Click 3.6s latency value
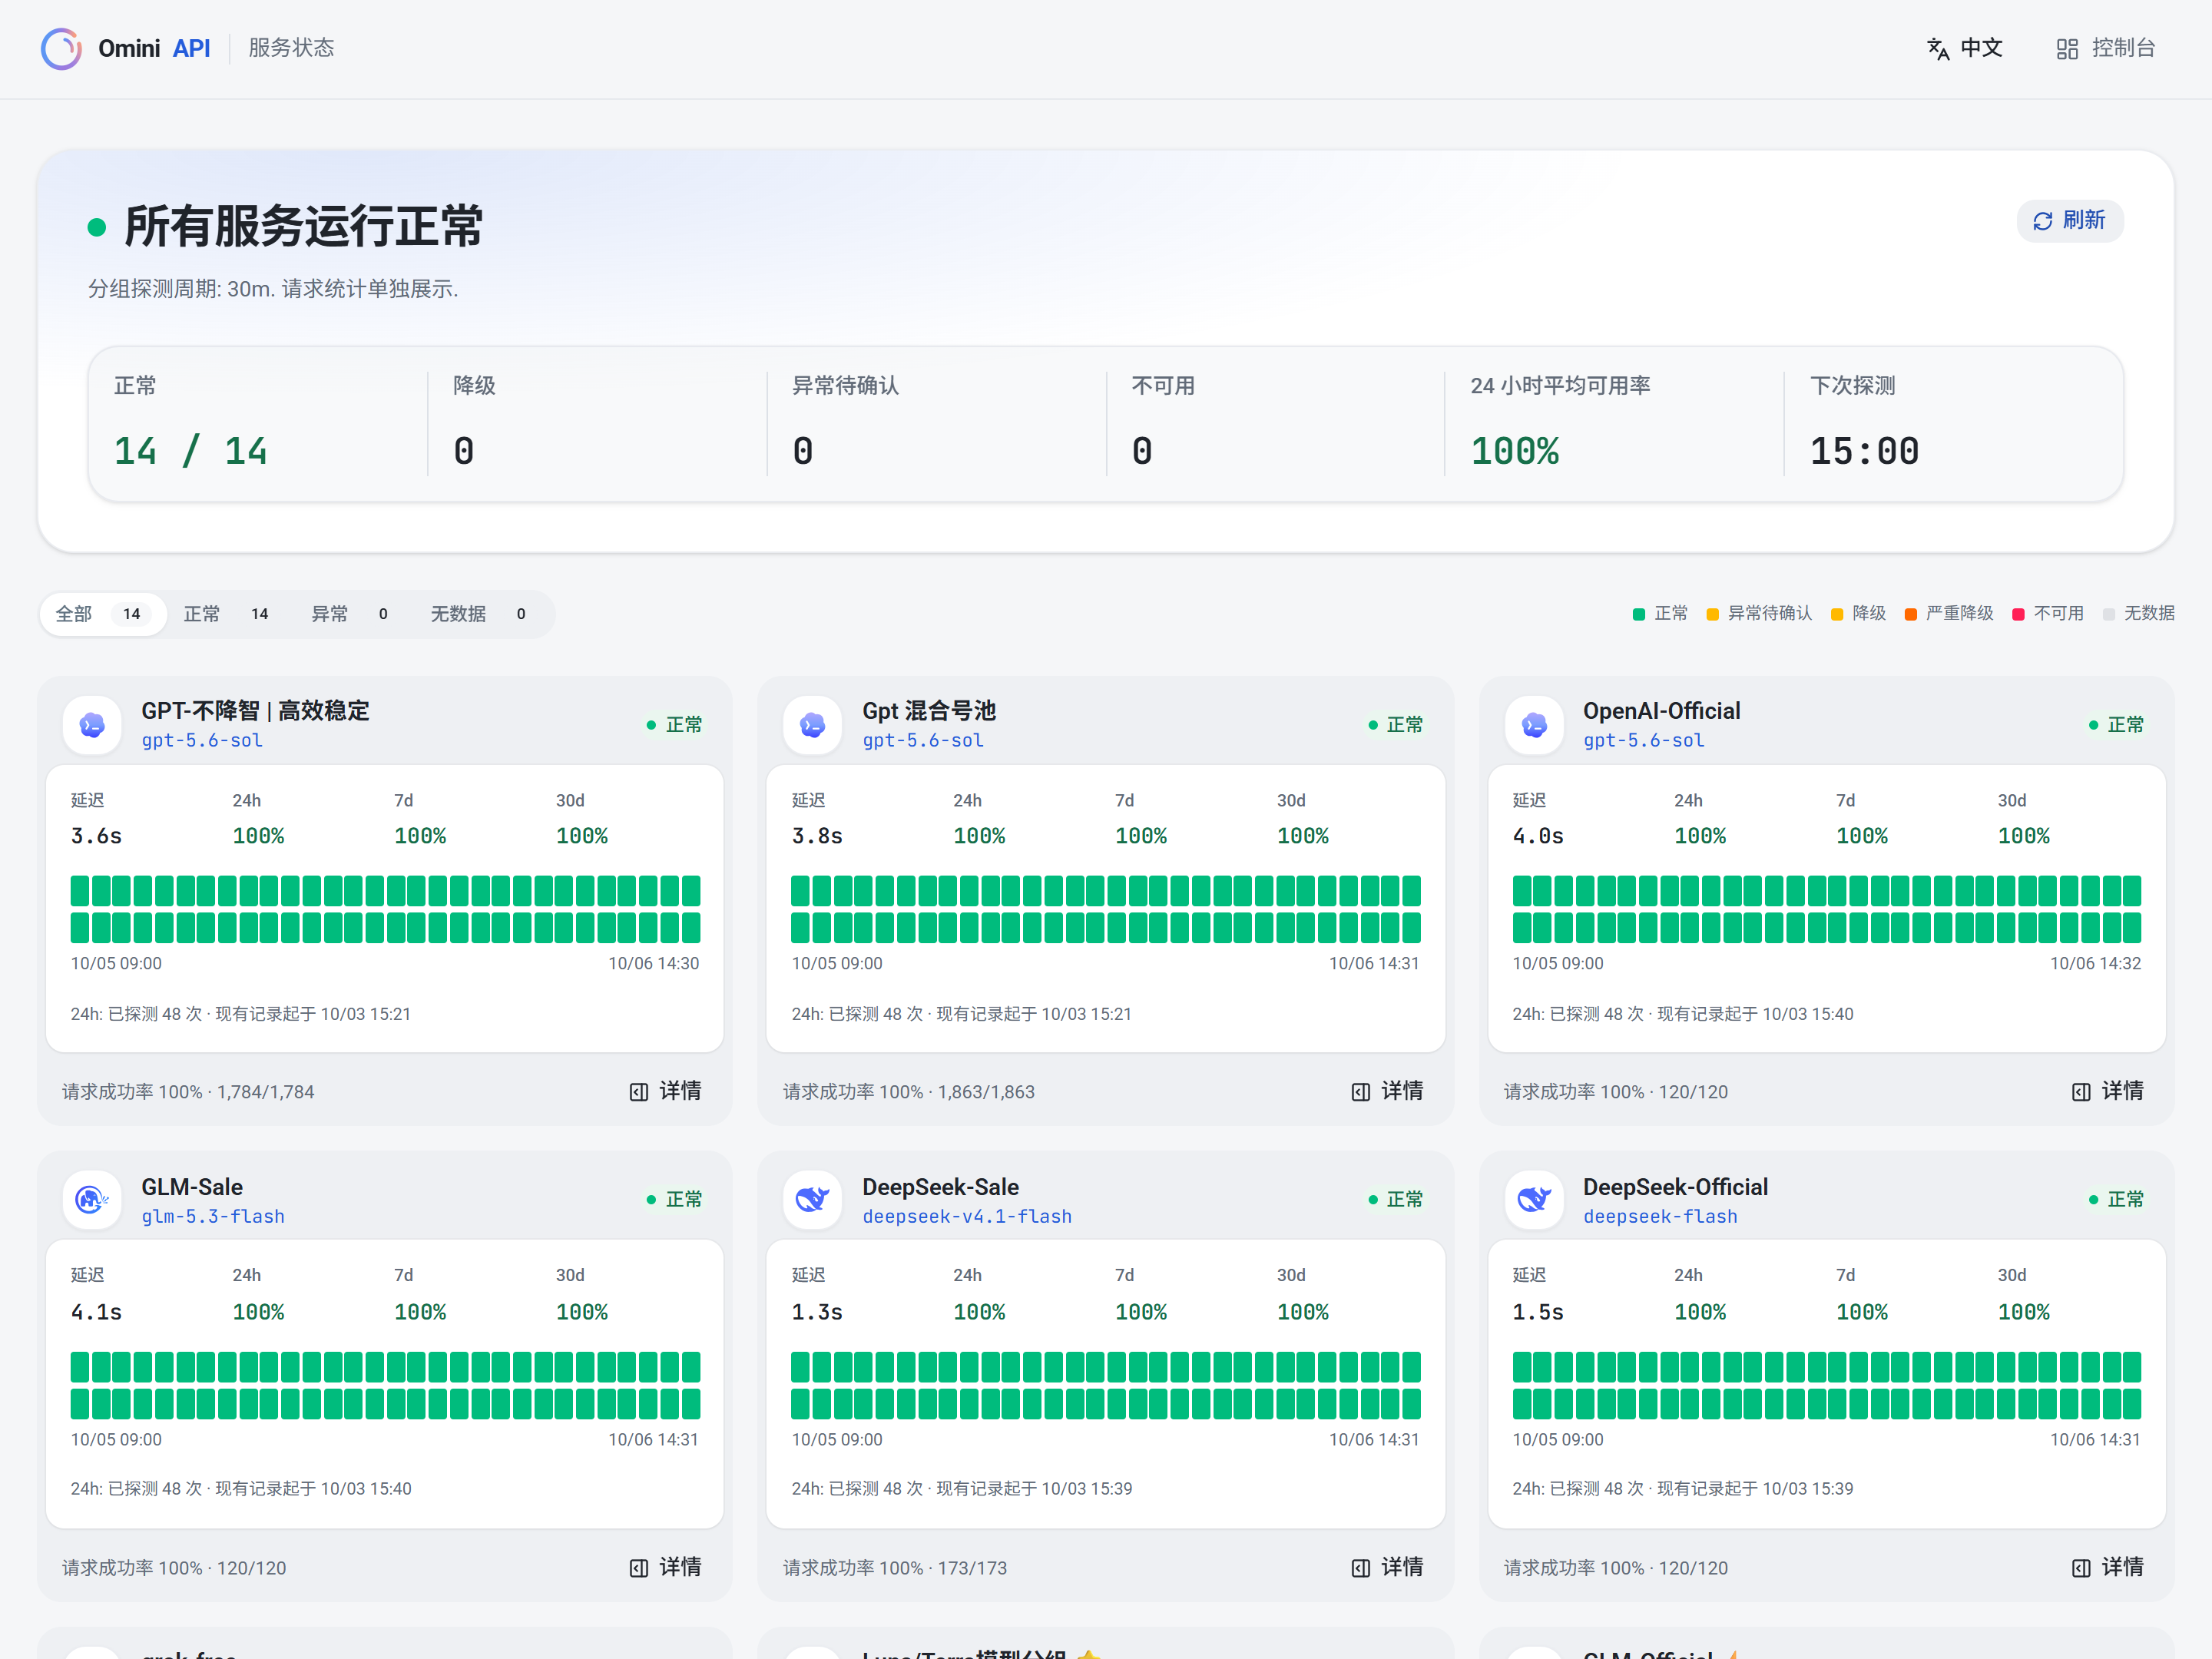The image size is (2212, 1659). coord(96,836)
